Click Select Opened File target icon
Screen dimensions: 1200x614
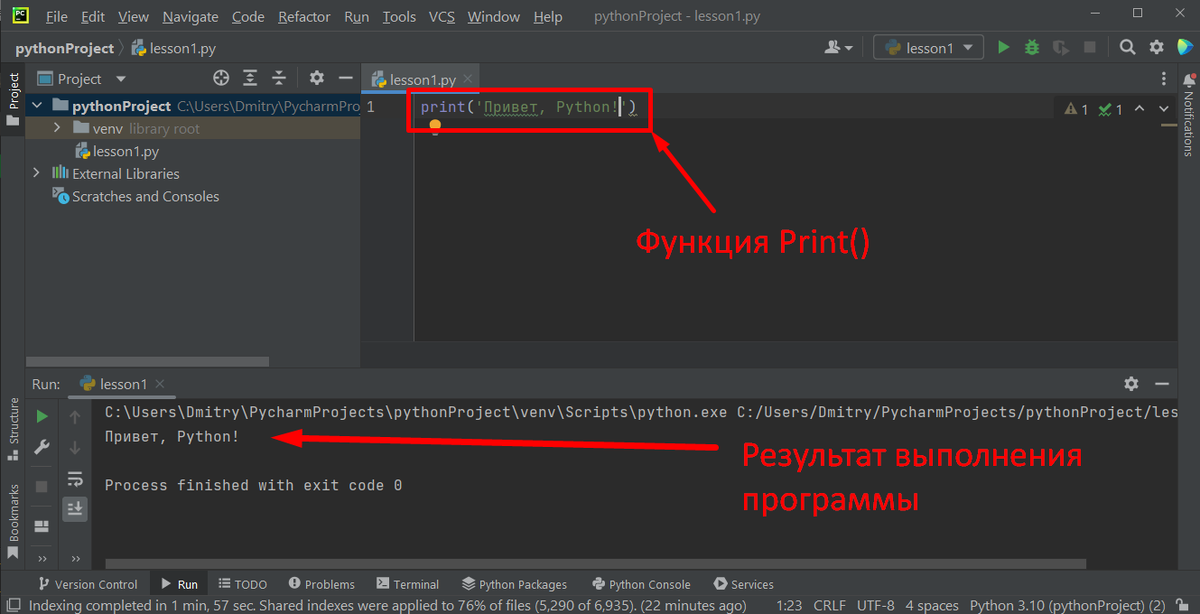tap(221, 78)
